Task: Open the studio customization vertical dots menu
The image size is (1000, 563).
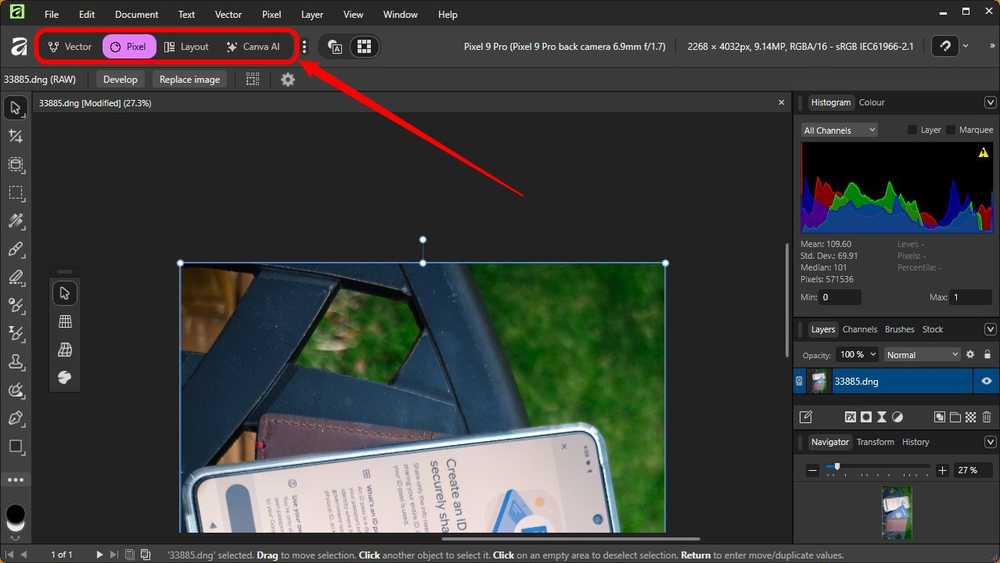Action: tap(304, 47)
